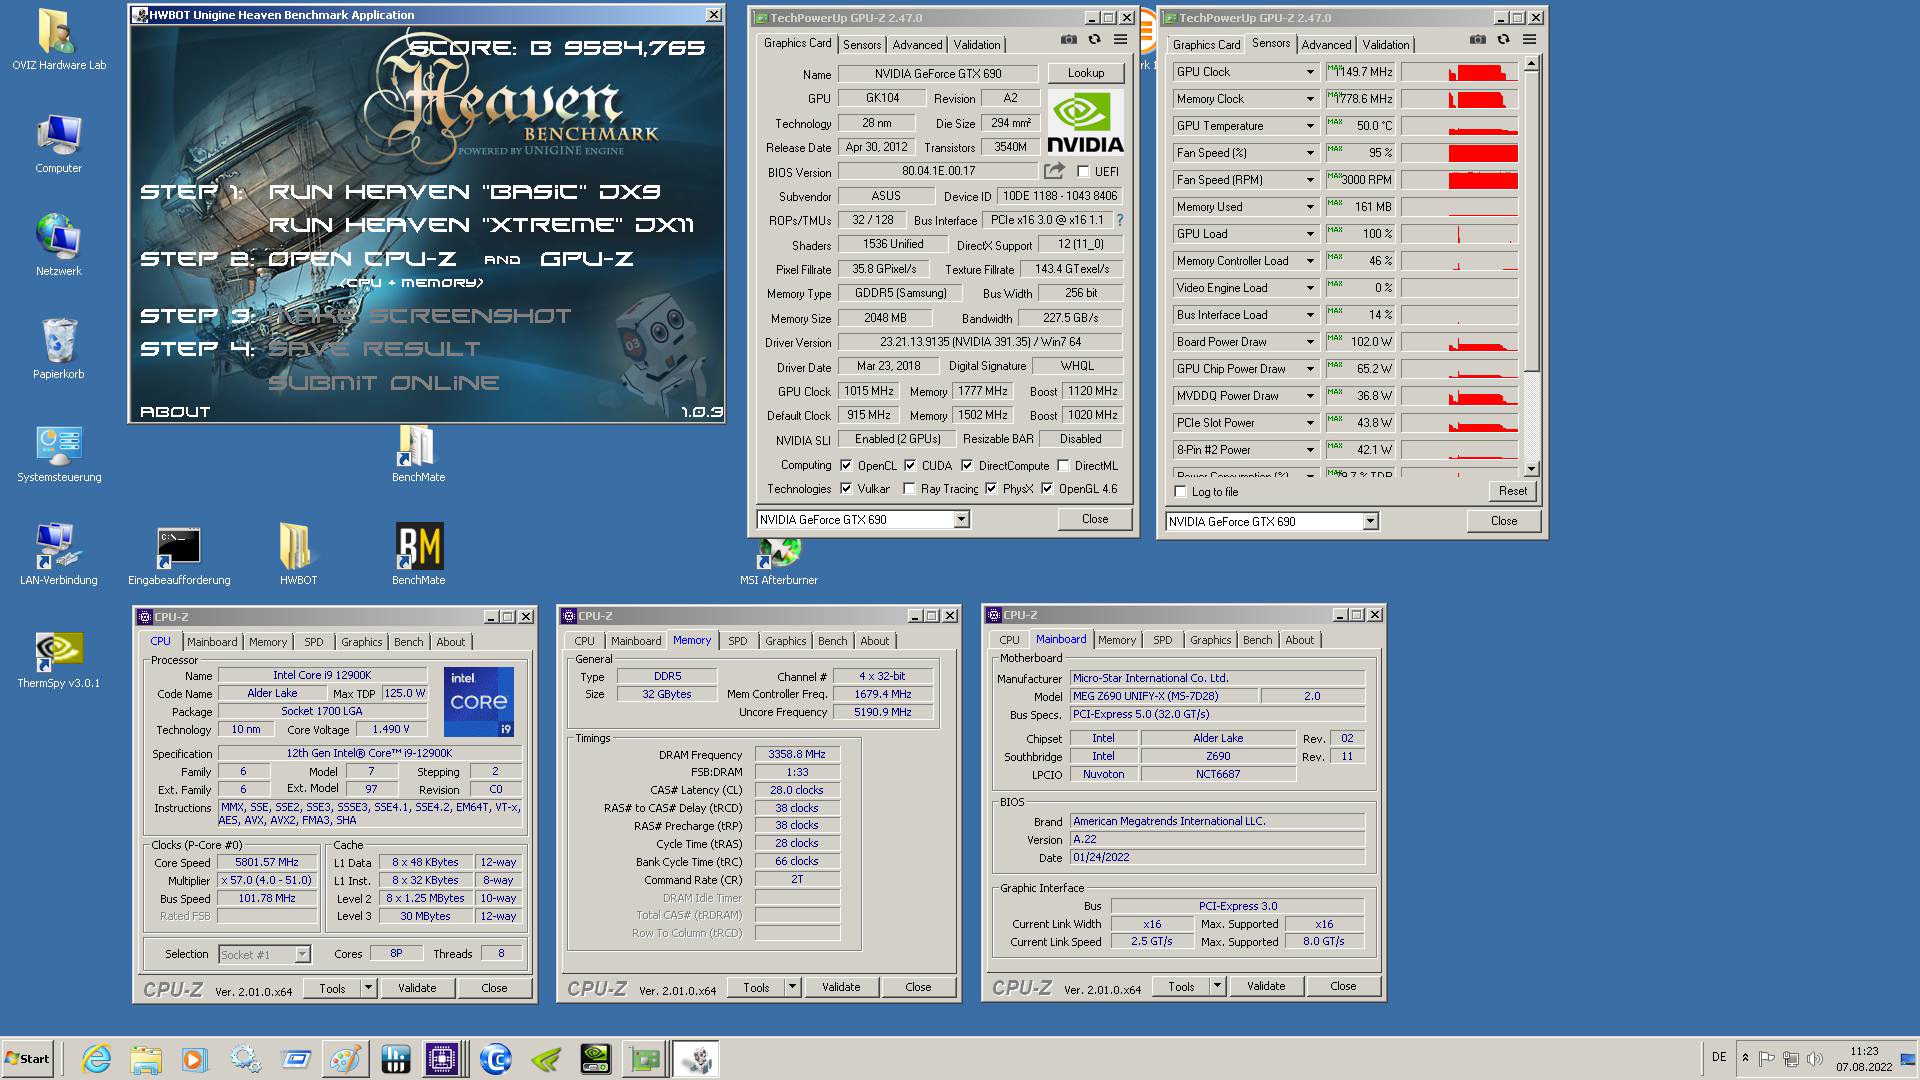The image size is (1920, 1080).
Task: Click the Bus Interface question mark
Action: pos(1120,220)
